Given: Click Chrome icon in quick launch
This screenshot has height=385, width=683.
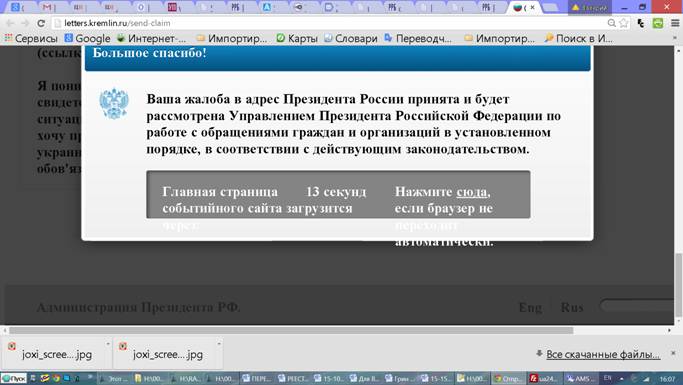Looking at the screenshot, I should 56,378.
